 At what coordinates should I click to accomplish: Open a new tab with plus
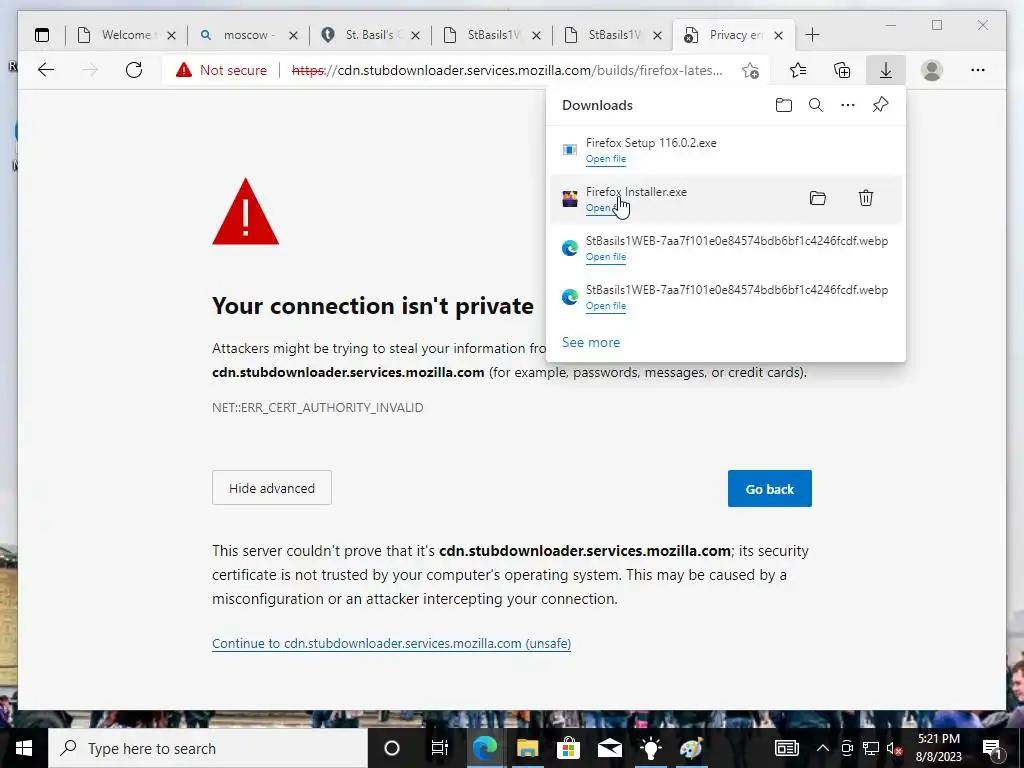coord(812,35)
